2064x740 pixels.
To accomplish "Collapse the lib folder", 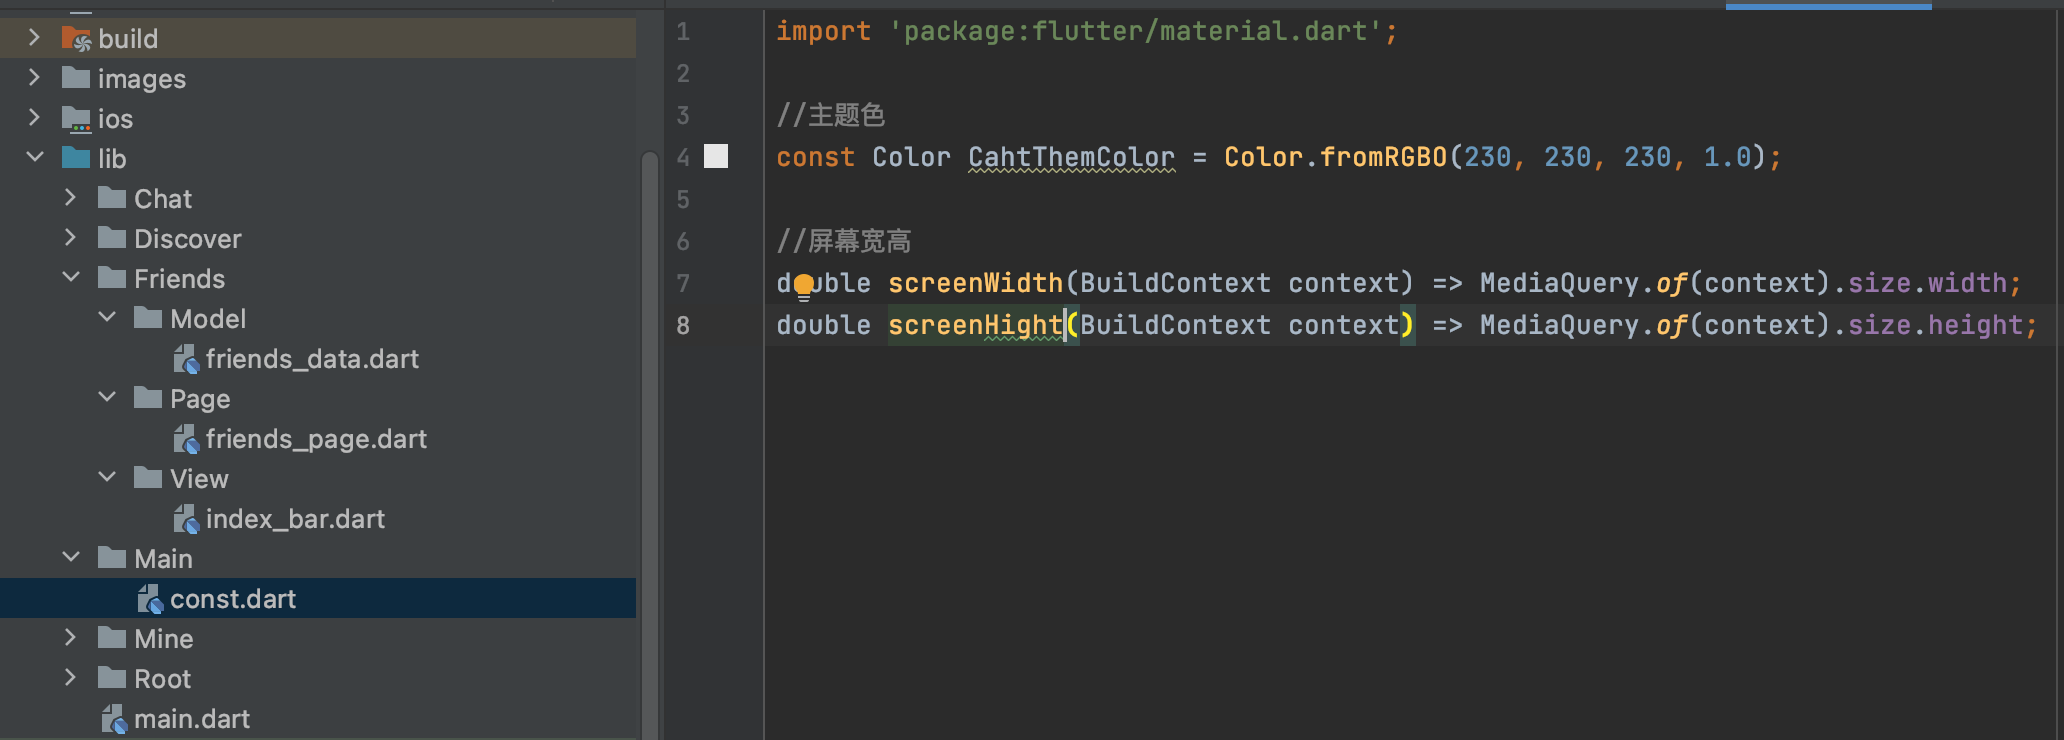I will [x=34, y=158].
